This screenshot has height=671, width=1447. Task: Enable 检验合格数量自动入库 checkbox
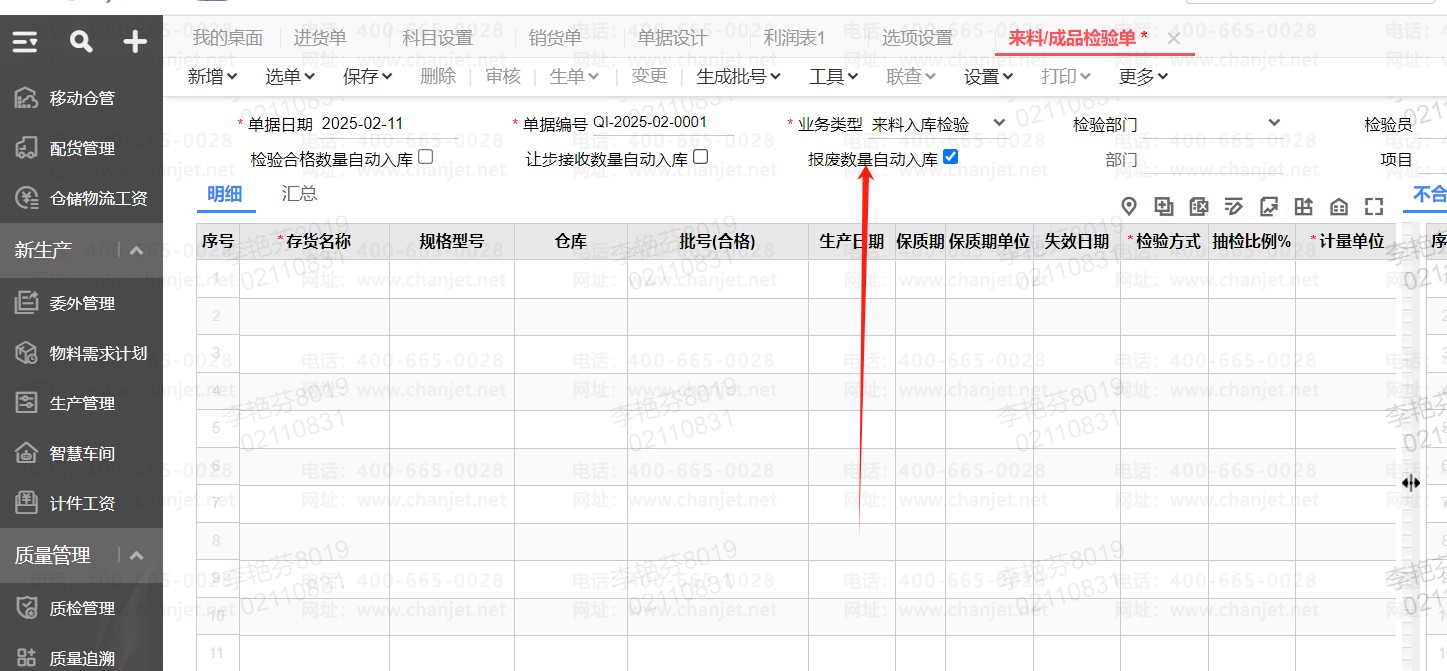(x=425, y=157)
